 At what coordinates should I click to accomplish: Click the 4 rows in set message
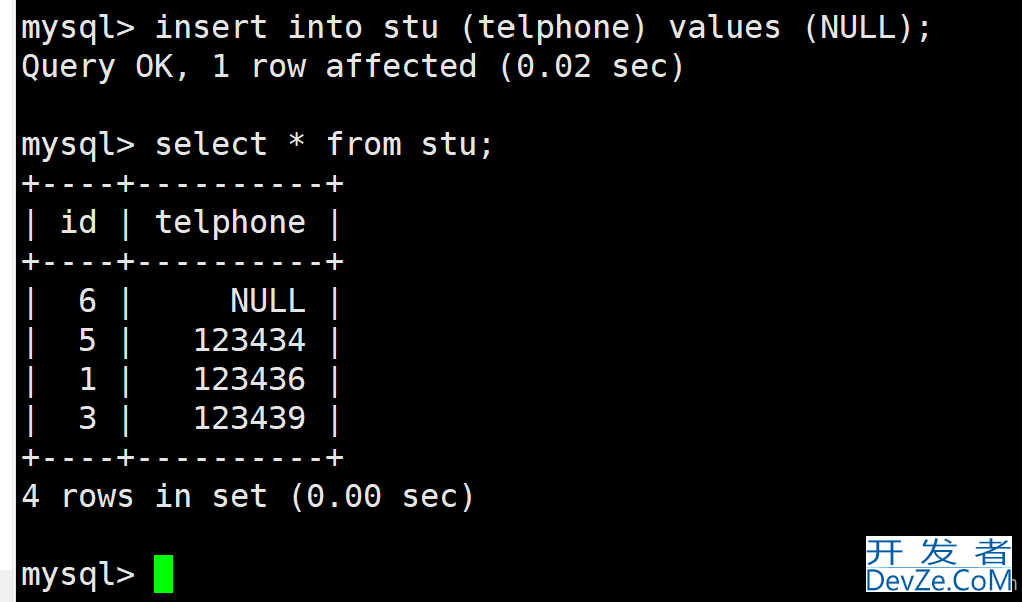(248, 497)
